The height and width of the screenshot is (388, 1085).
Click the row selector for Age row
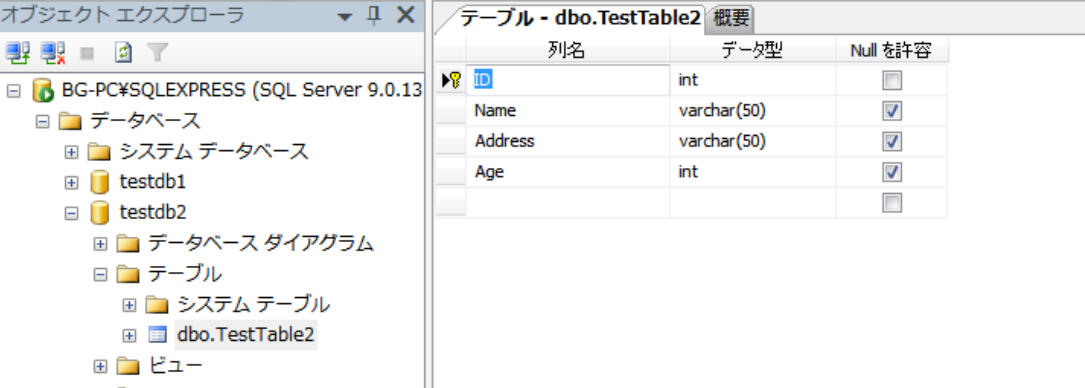coord(450,172)
